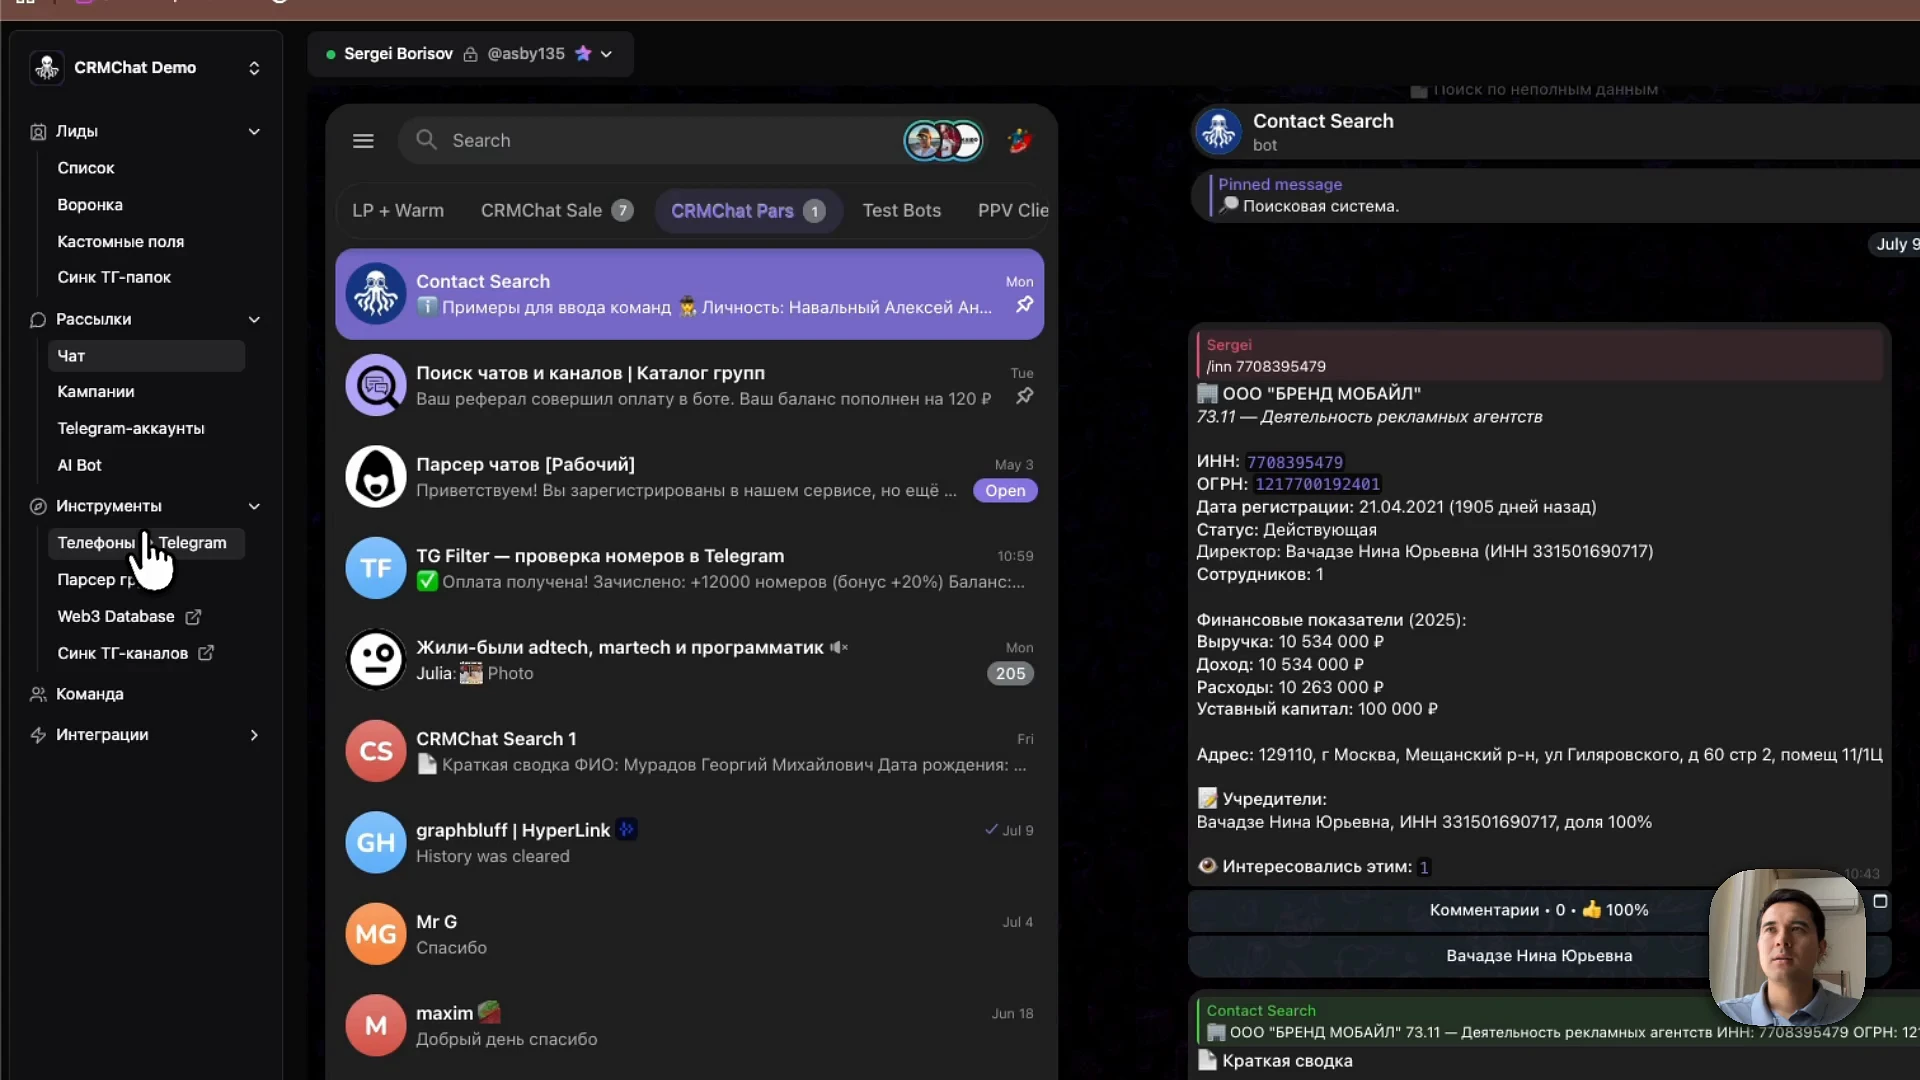Open the CRMChat Demo workspace switcher

pyautogui.click(x=146, y=68)
